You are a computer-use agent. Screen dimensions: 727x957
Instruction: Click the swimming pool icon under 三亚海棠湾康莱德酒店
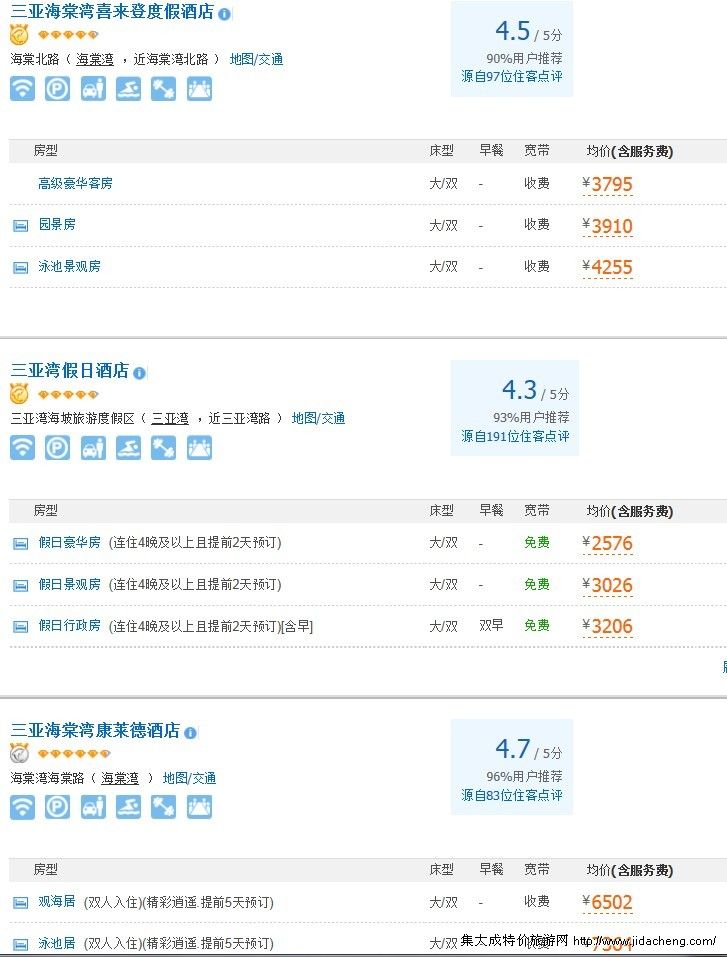(x=128, y=807)
